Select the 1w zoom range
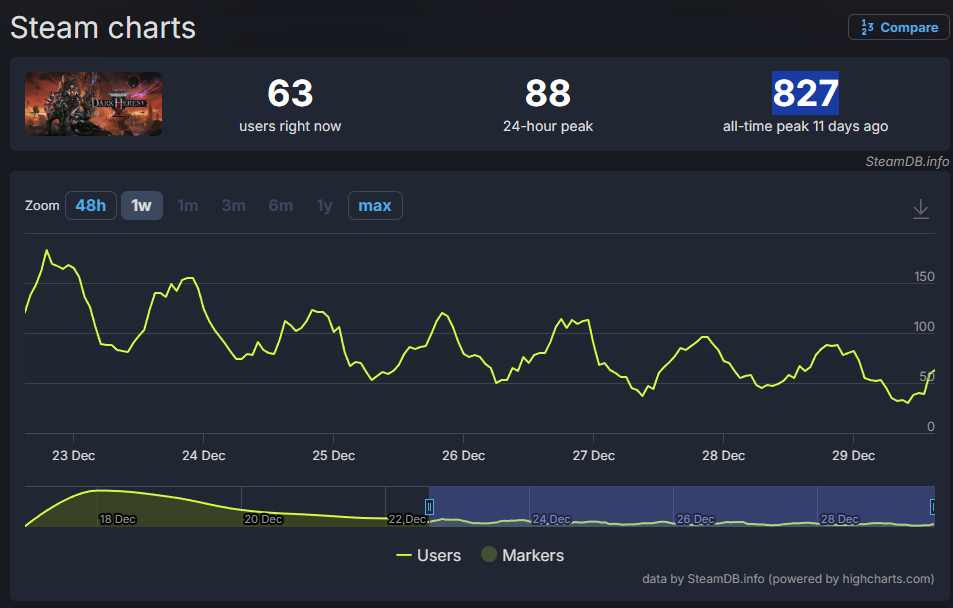The image size is (953, 608). [x=142, y=206]
